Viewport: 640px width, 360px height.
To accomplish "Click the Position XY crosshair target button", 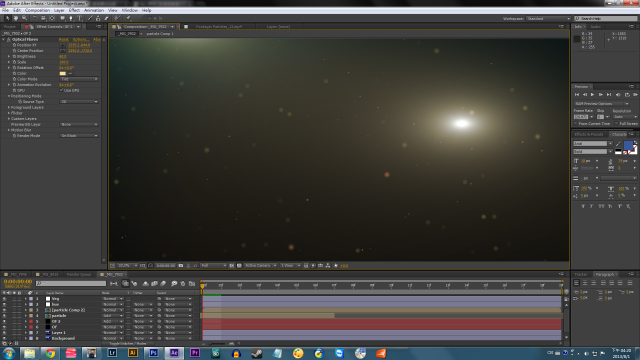I will pos(62,45).
